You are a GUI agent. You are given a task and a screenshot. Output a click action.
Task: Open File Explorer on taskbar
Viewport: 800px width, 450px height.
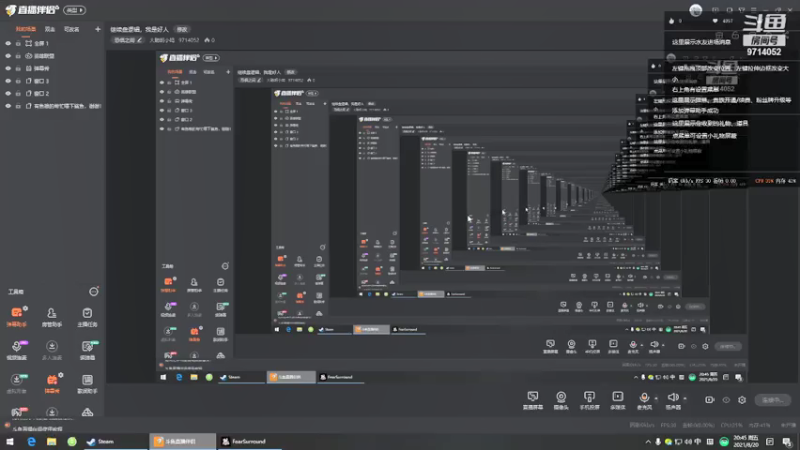(52, 441)
